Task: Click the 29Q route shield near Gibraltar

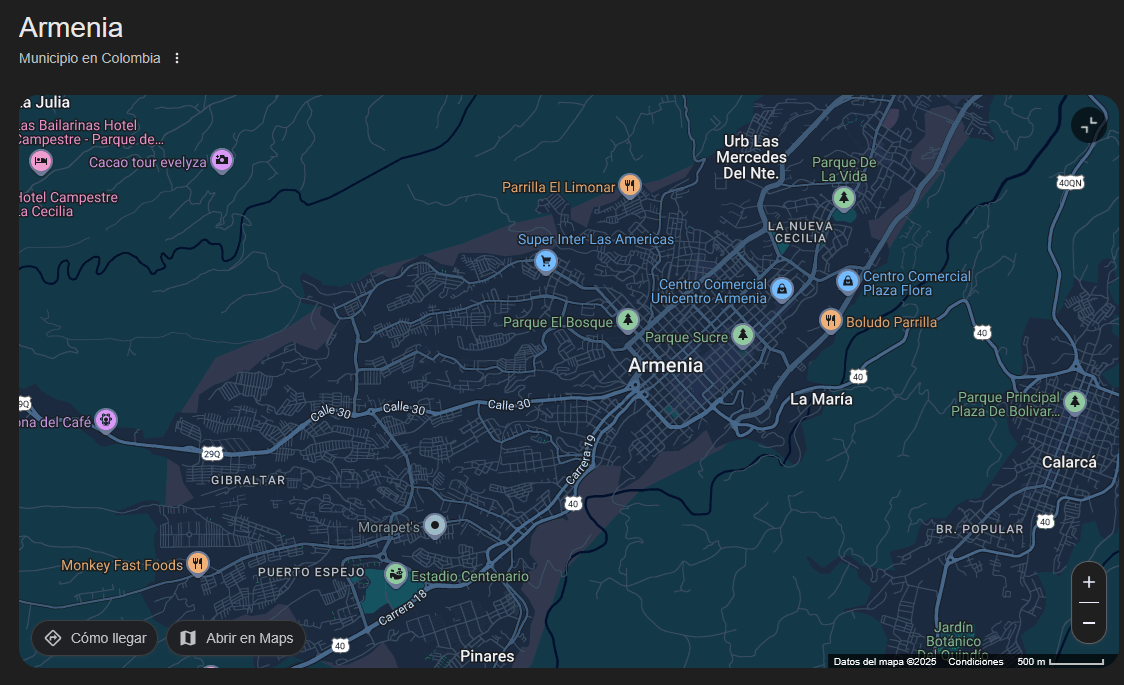Action: (212, 454)
